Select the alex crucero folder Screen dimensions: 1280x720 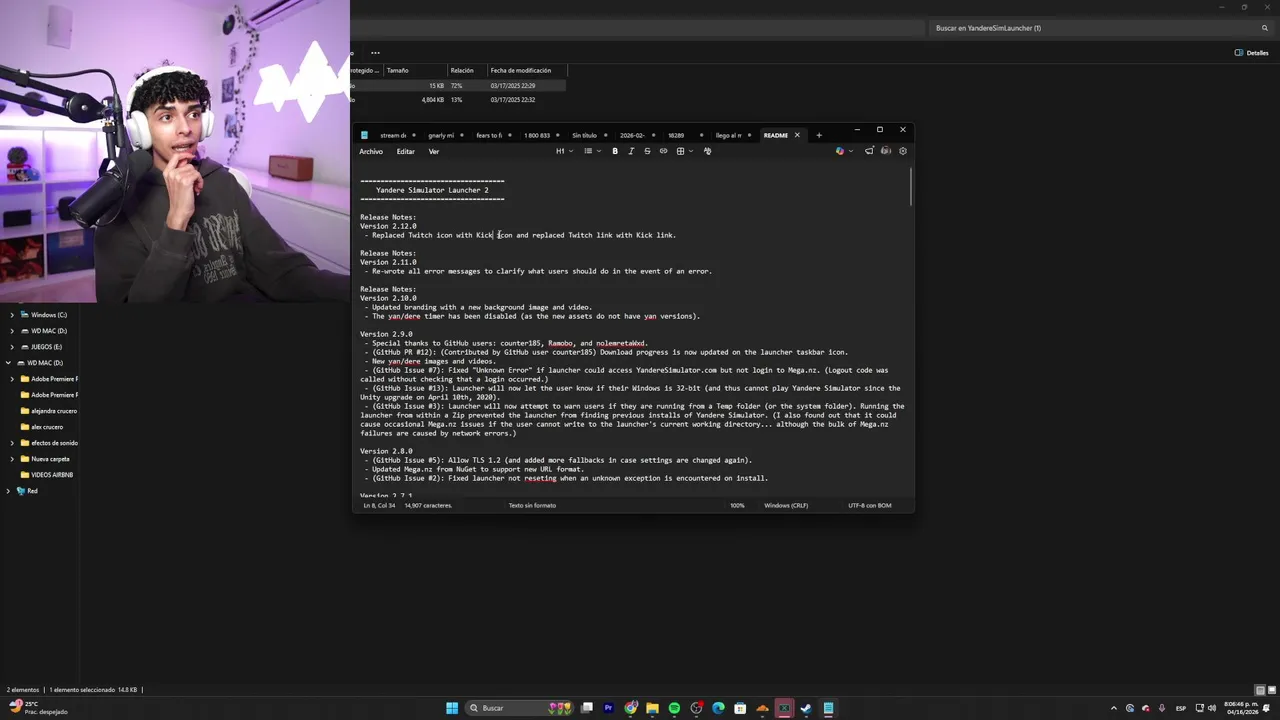pyautogui.click(x=47, y=427)
